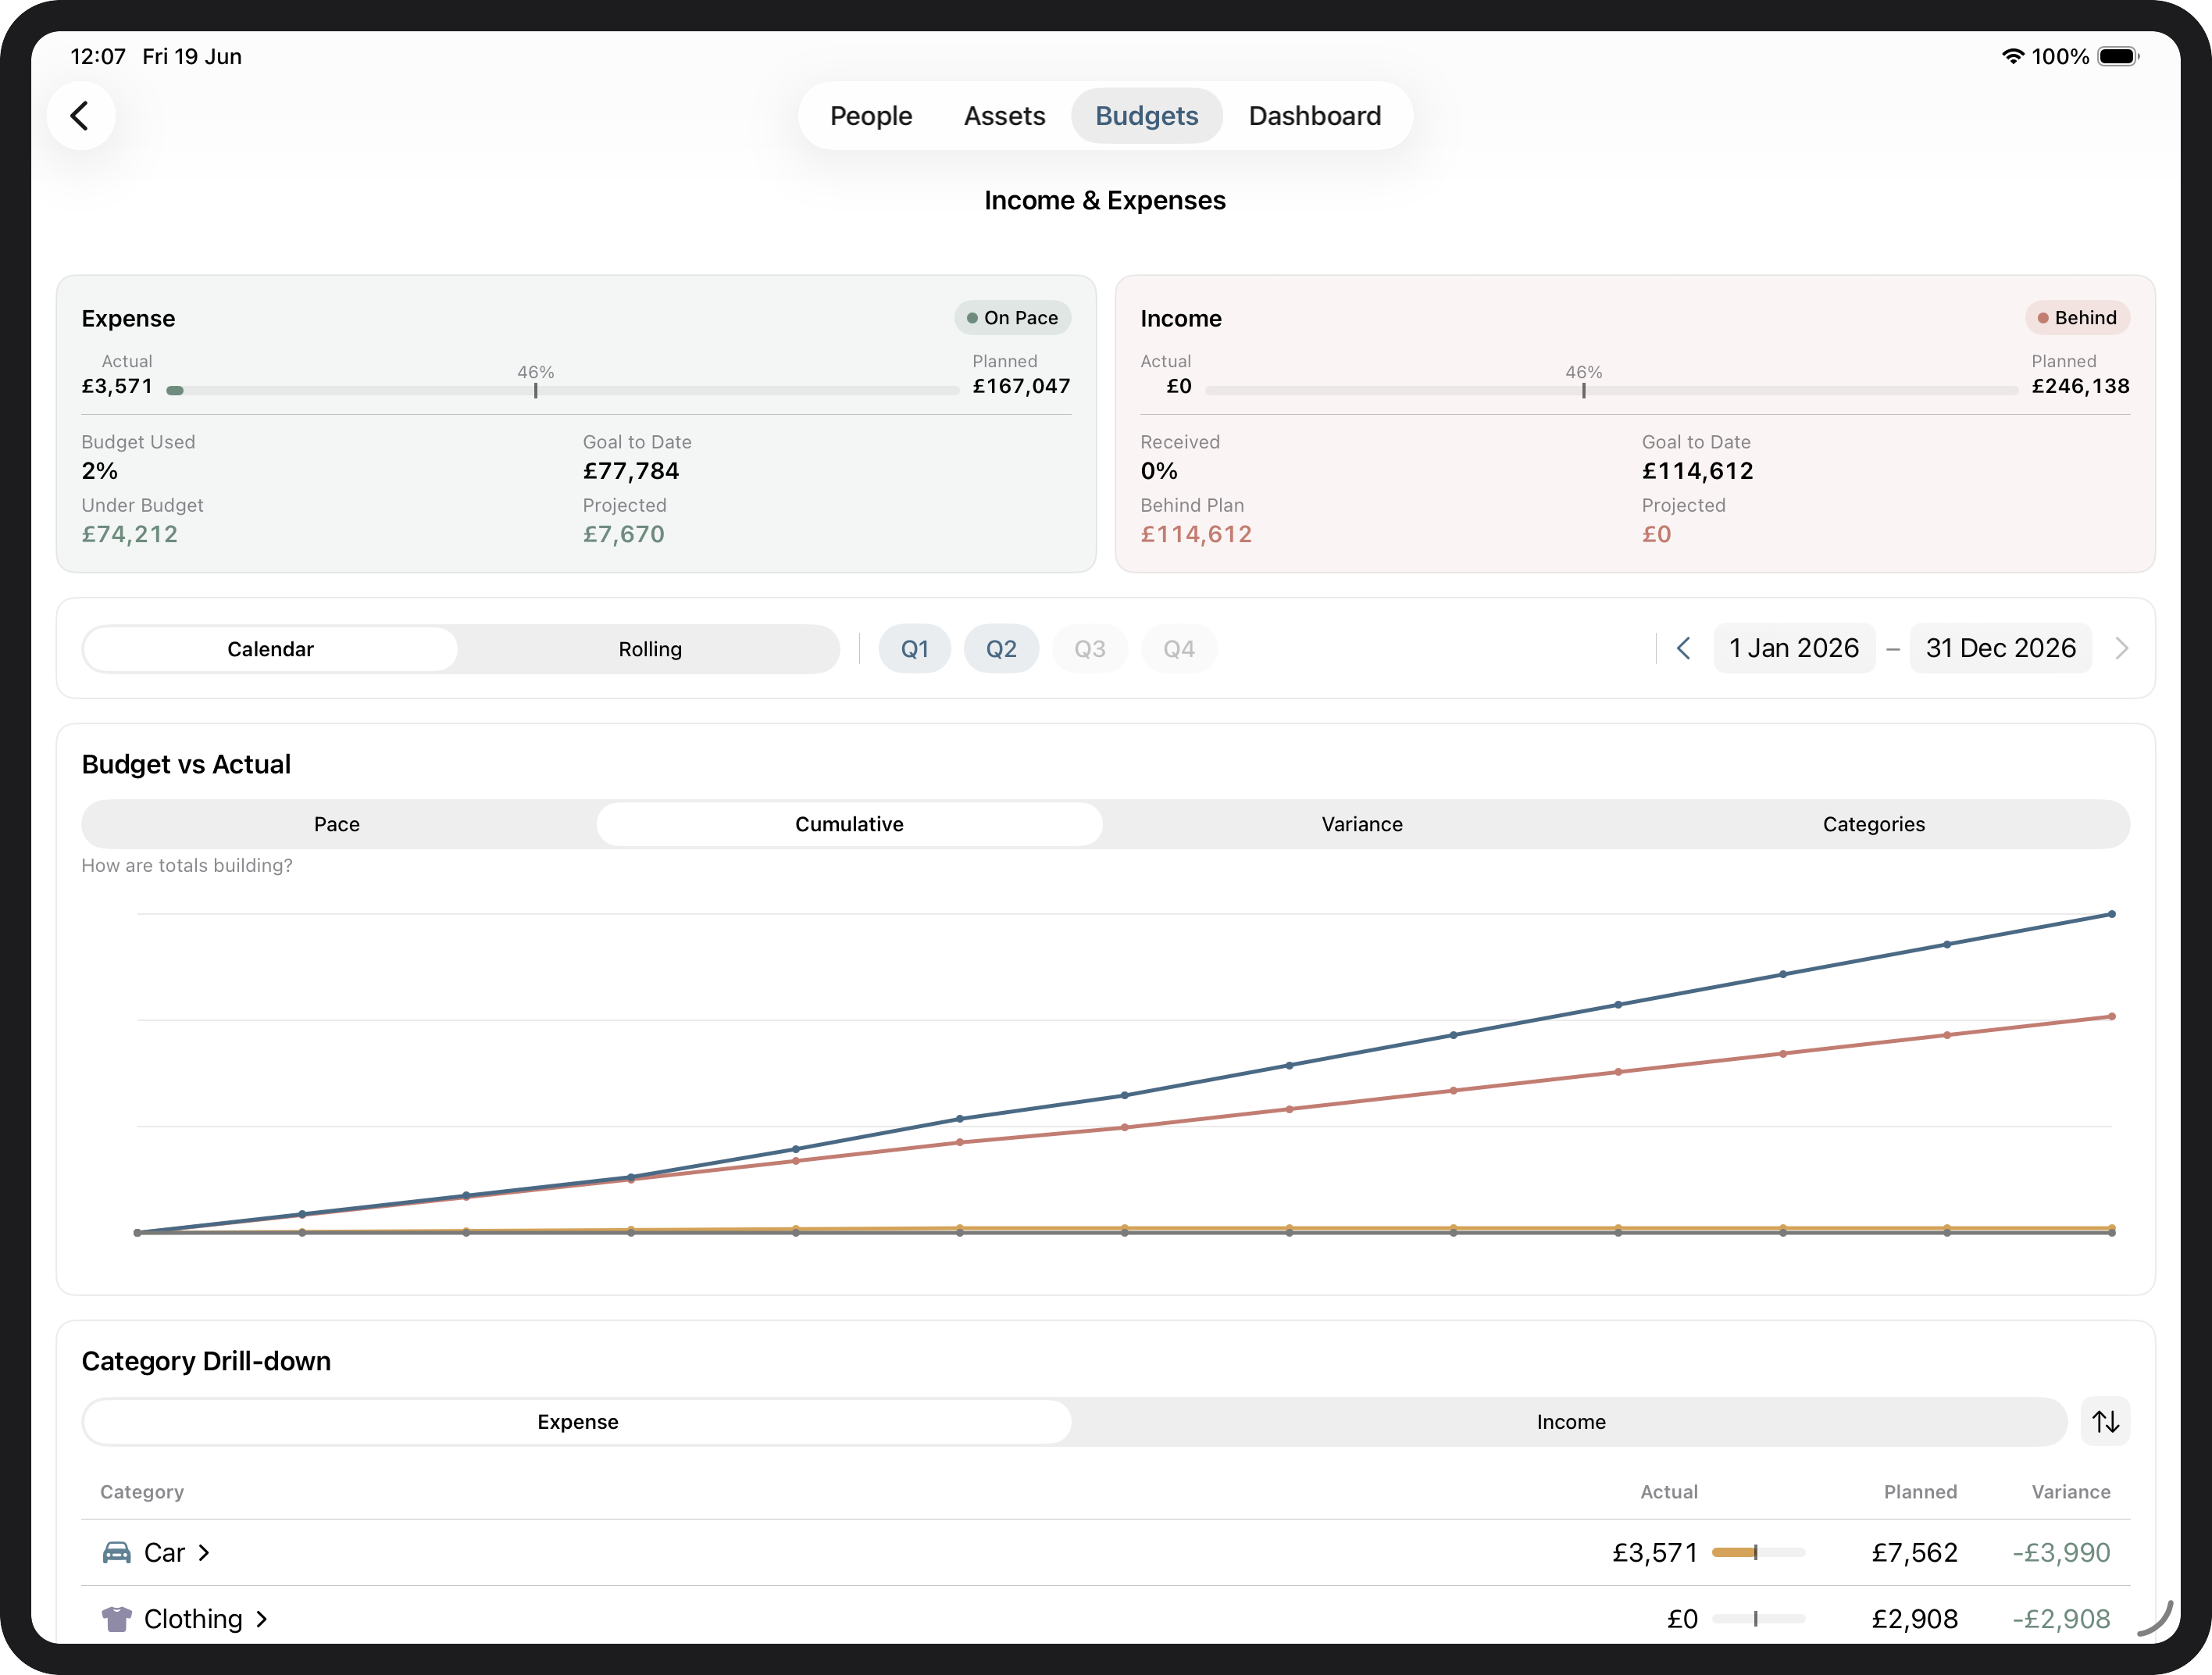Enable the Q4 quarter chip
The image size is (2212, 1675).
pos(1179,649)
